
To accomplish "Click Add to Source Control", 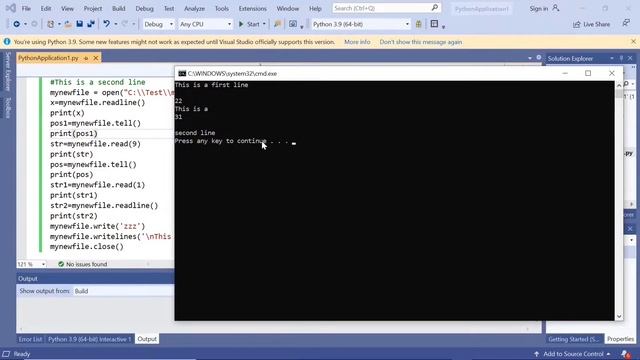I will (x=573, y=354).
